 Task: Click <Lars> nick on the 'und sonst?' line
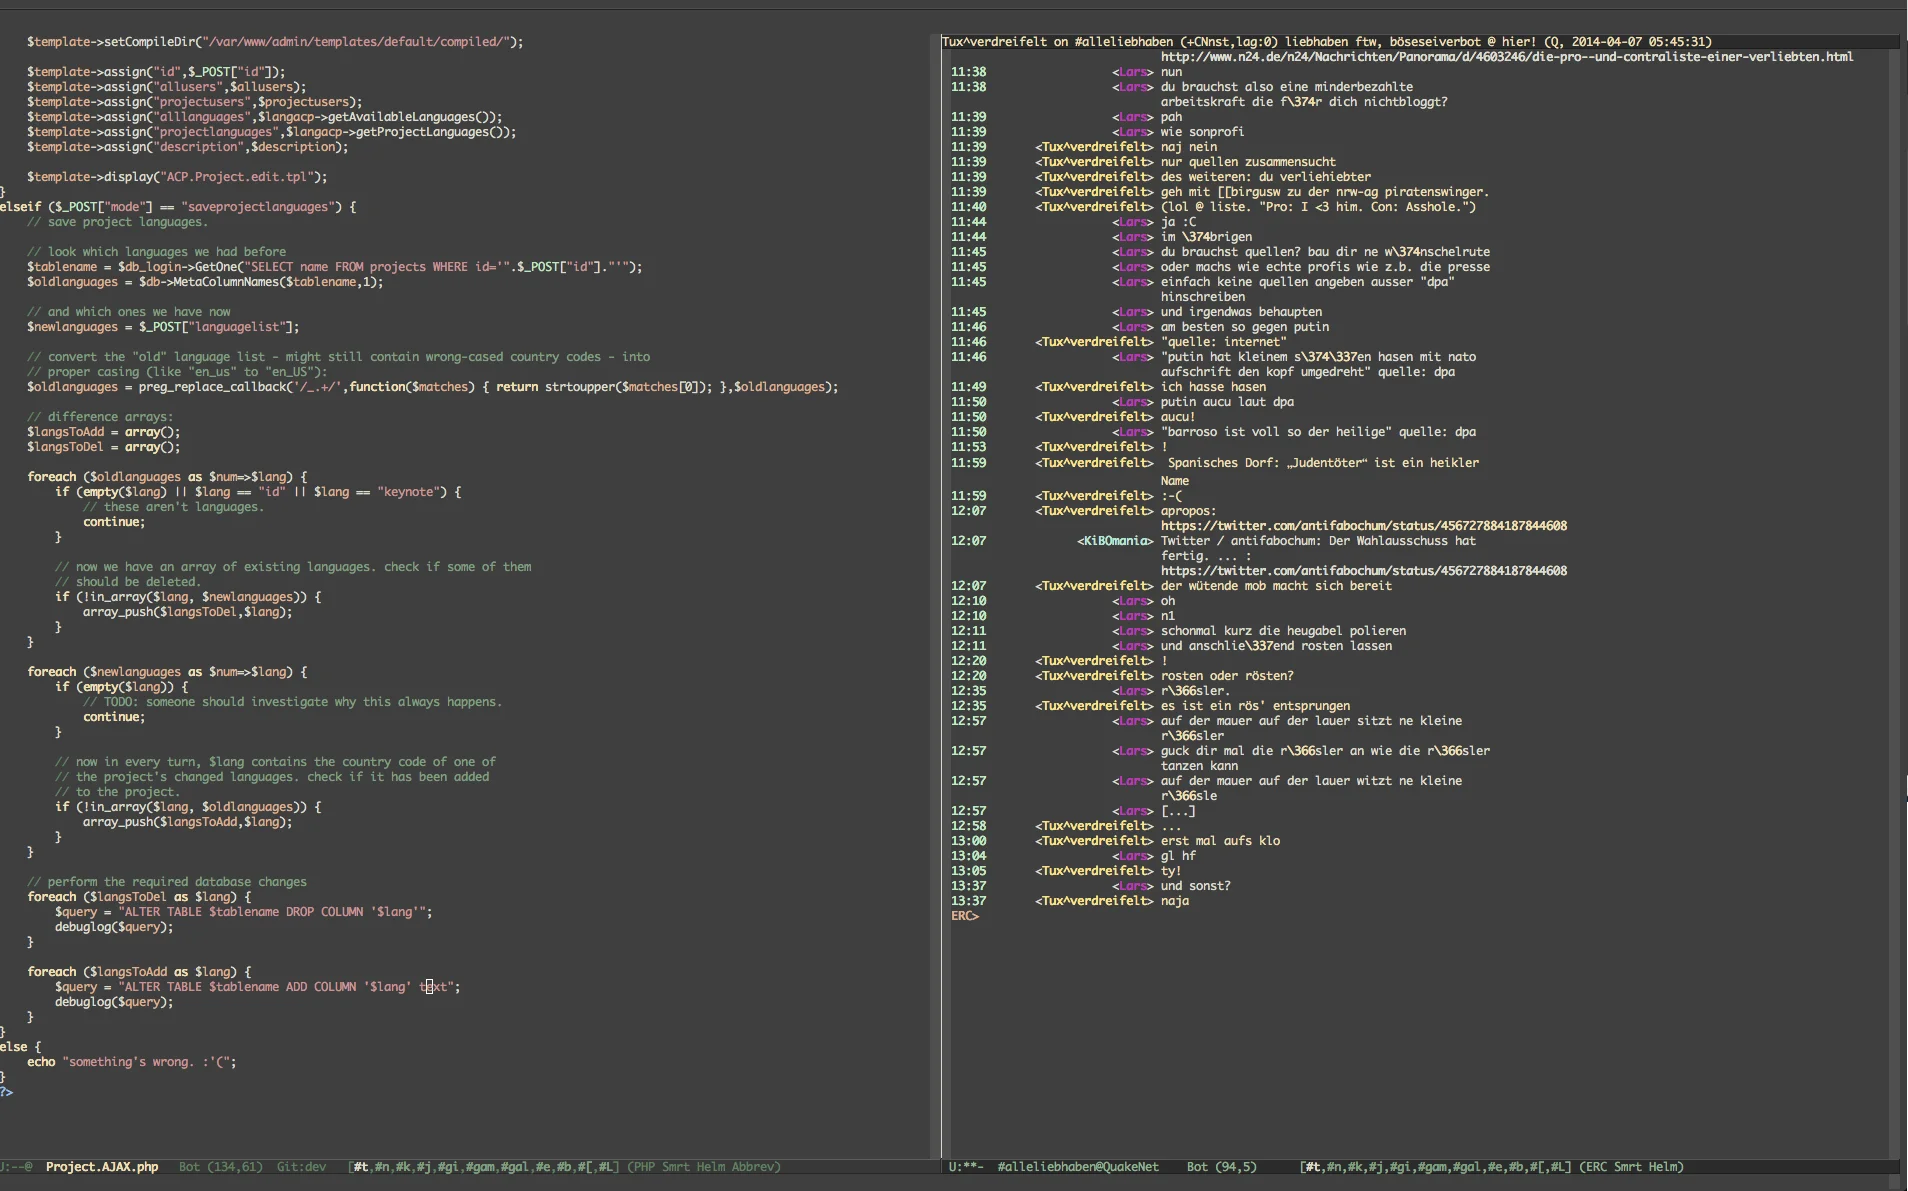(x=1133, y=886)
